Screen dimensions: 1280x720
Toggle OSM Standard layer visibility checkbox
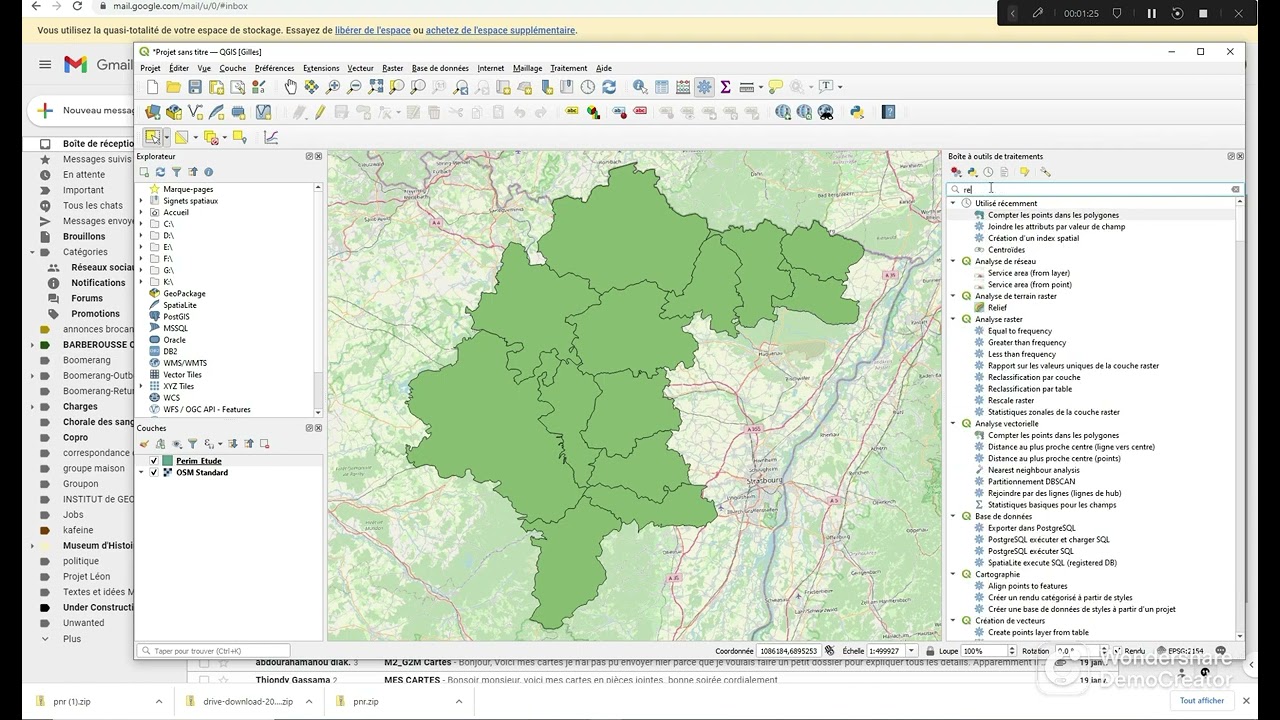click(153, 472)
